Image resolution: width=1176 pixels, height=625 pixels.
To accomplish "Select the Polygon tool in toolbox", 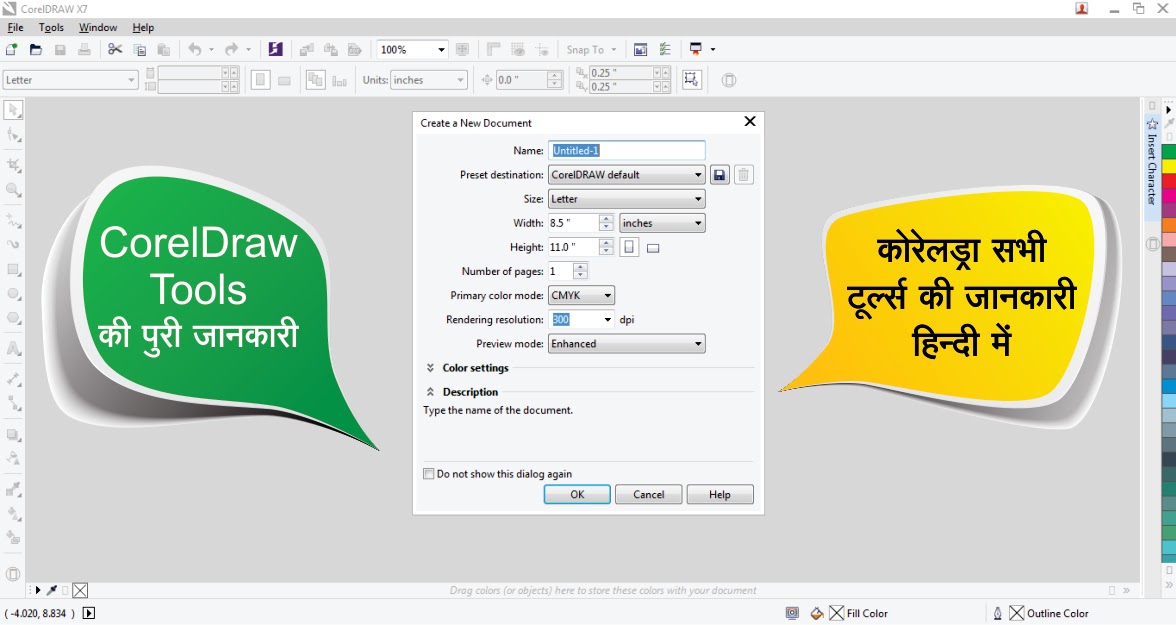I will 14,319.
